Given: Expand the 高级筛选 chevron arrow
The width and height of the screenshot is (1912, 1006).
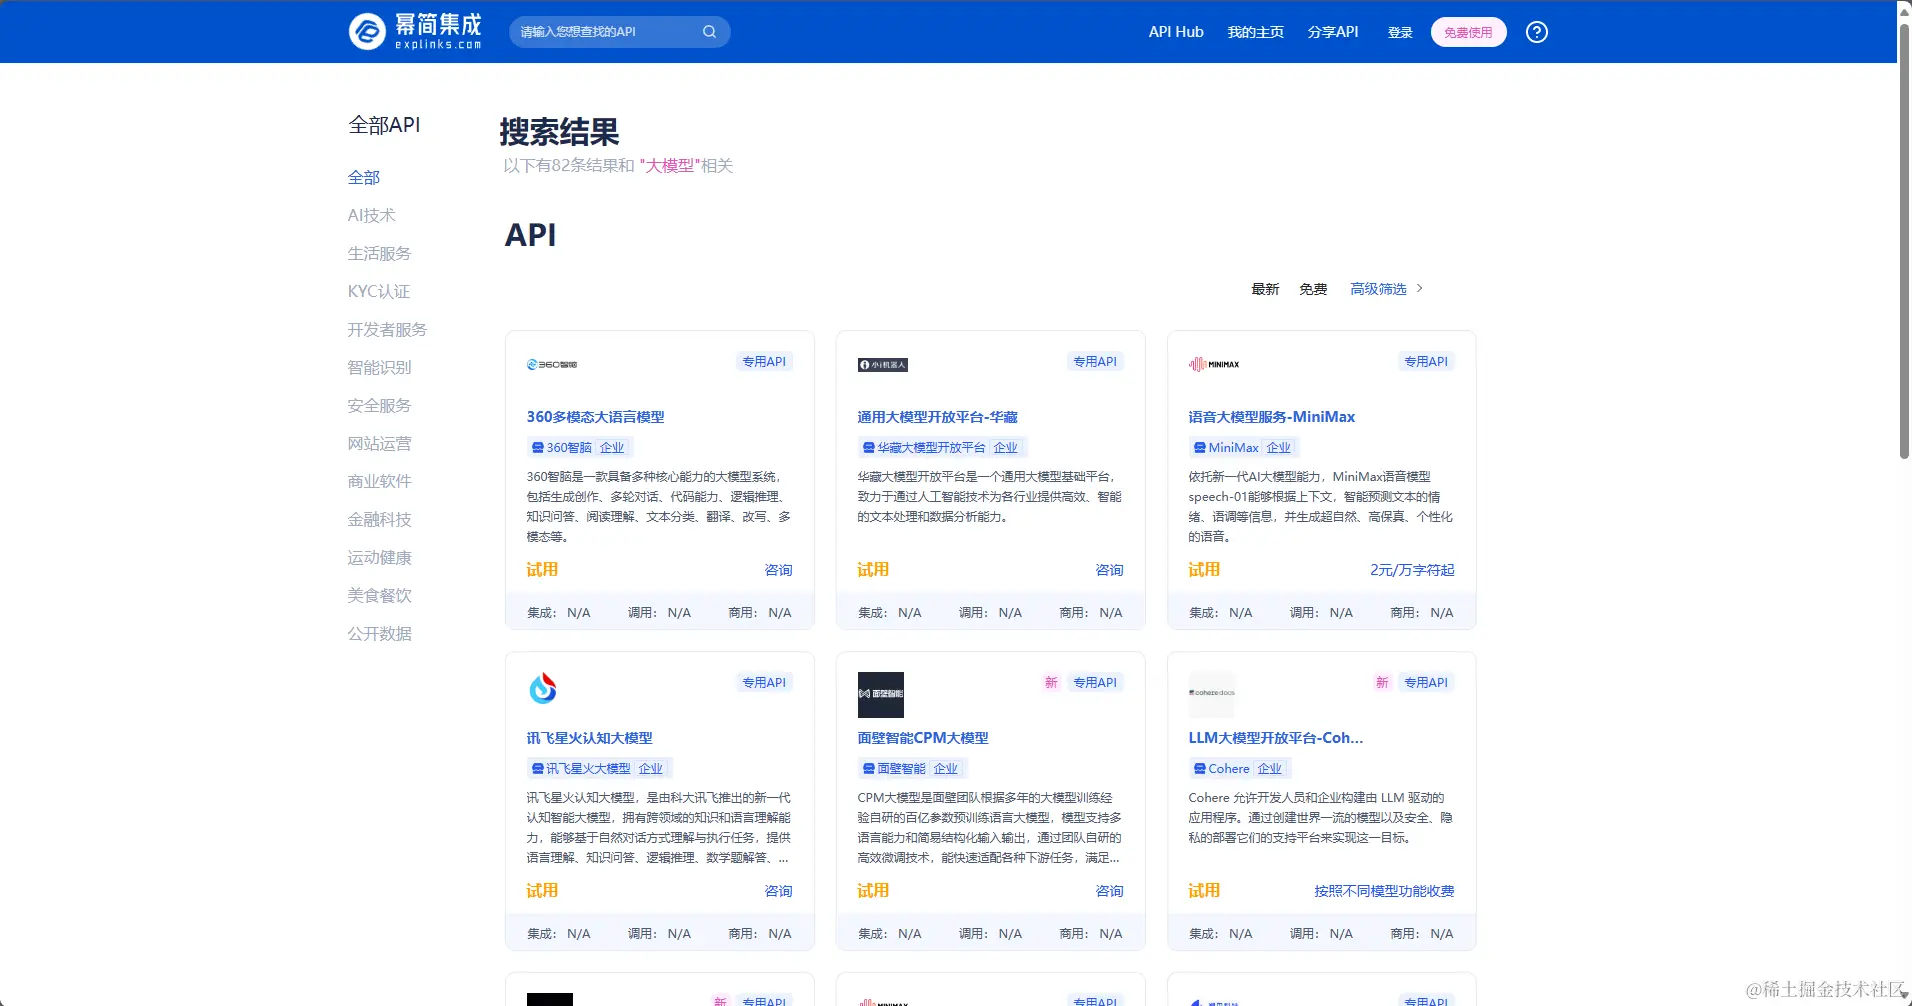Looking at the screenshot, I should (x=1419, y=288).
